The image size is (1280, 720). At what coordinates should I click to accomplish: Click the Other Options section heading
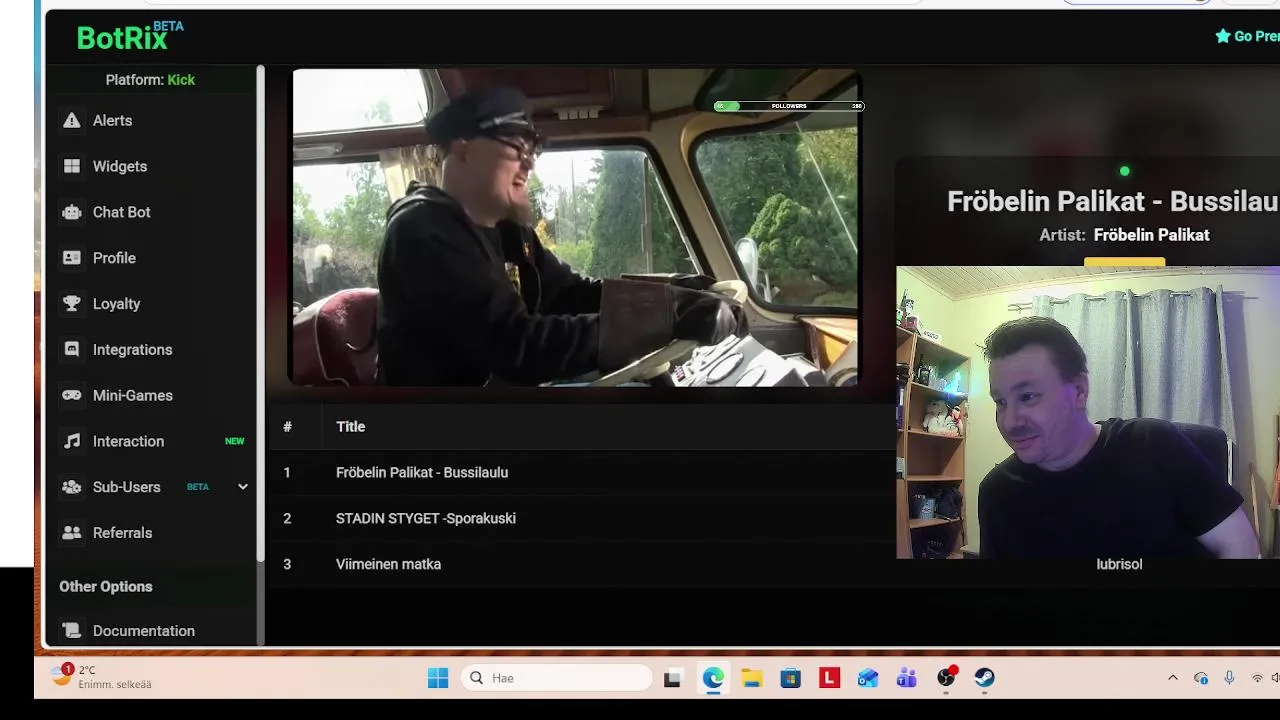click(x=106, y=587)
